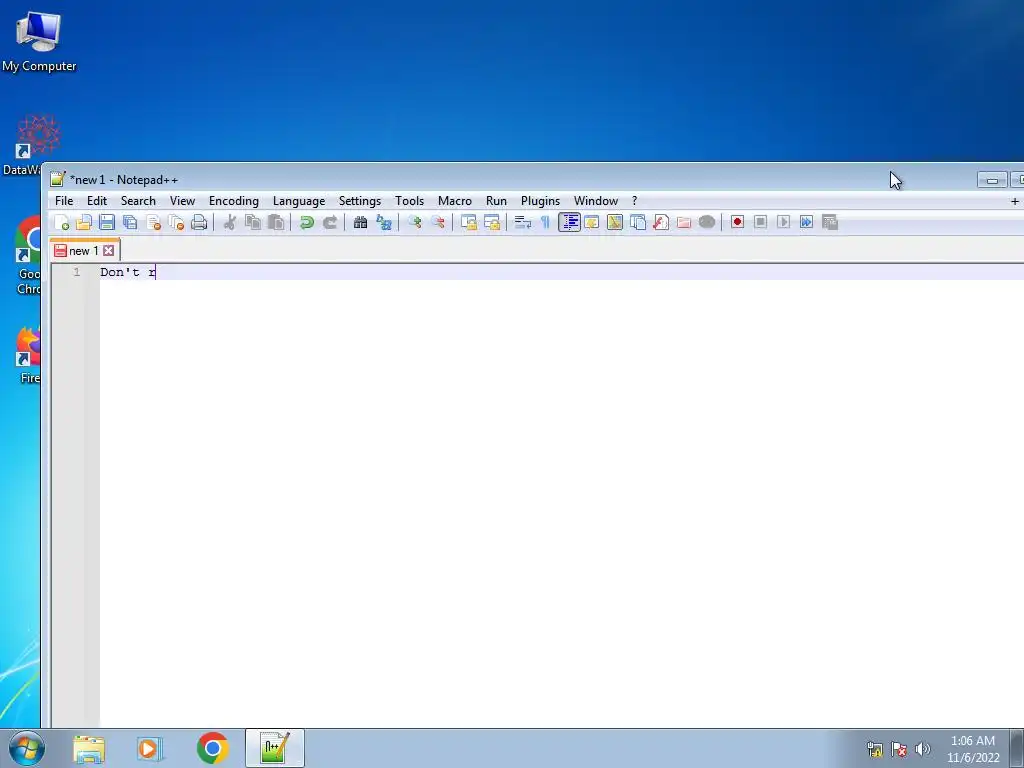The image size is (1024, 768).
Task: Cut the selection with the scissors icon
Action: [x=229, y=222]
